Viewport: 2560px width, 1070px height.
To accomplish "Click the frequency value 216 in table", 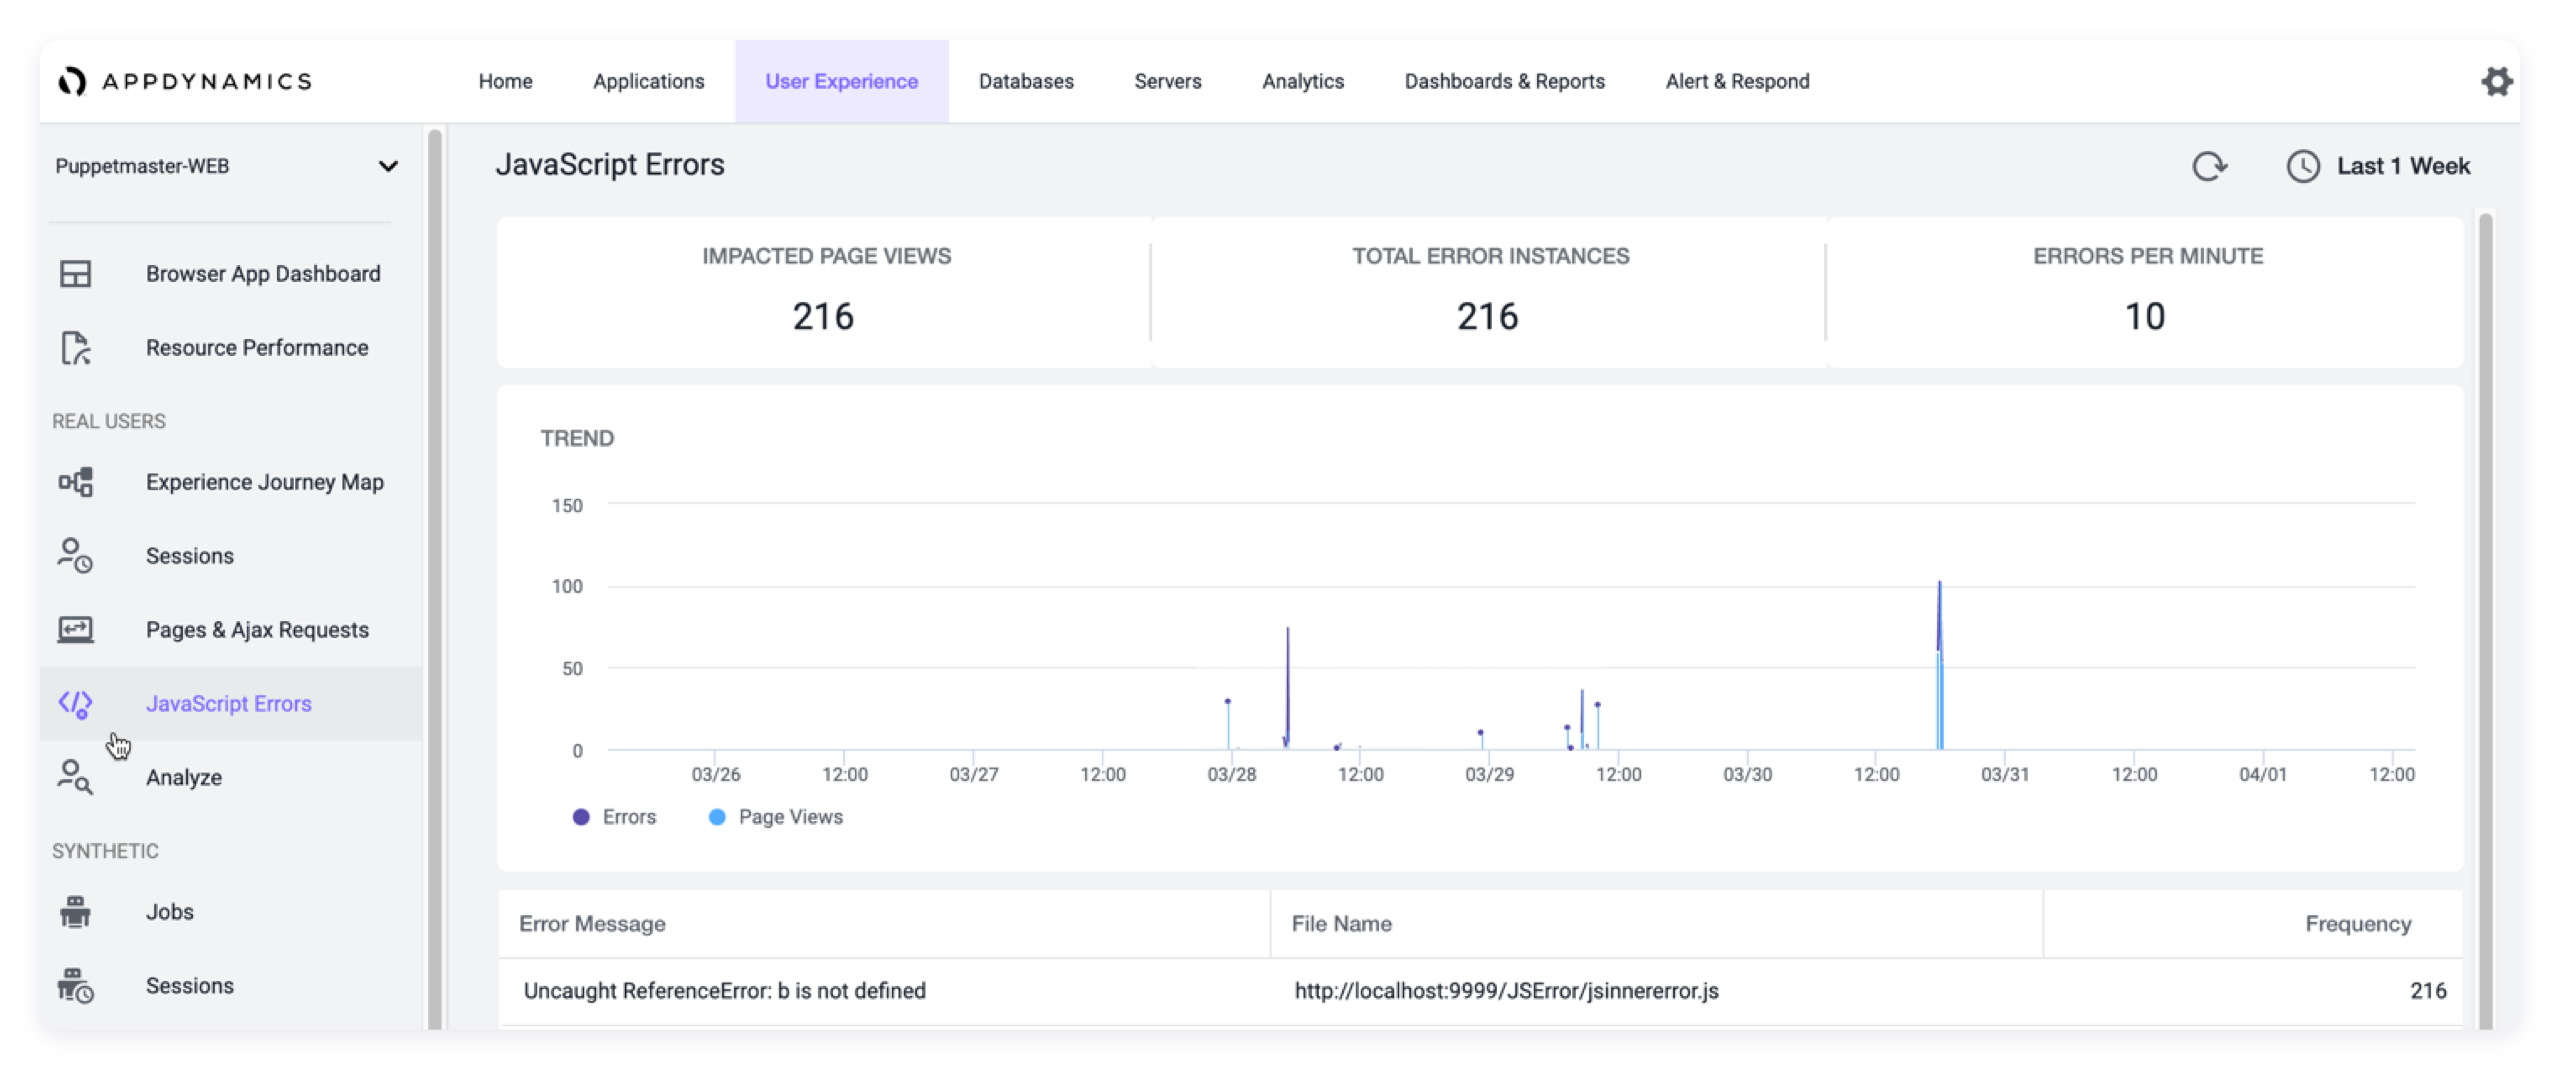I will coord(2427,990).
